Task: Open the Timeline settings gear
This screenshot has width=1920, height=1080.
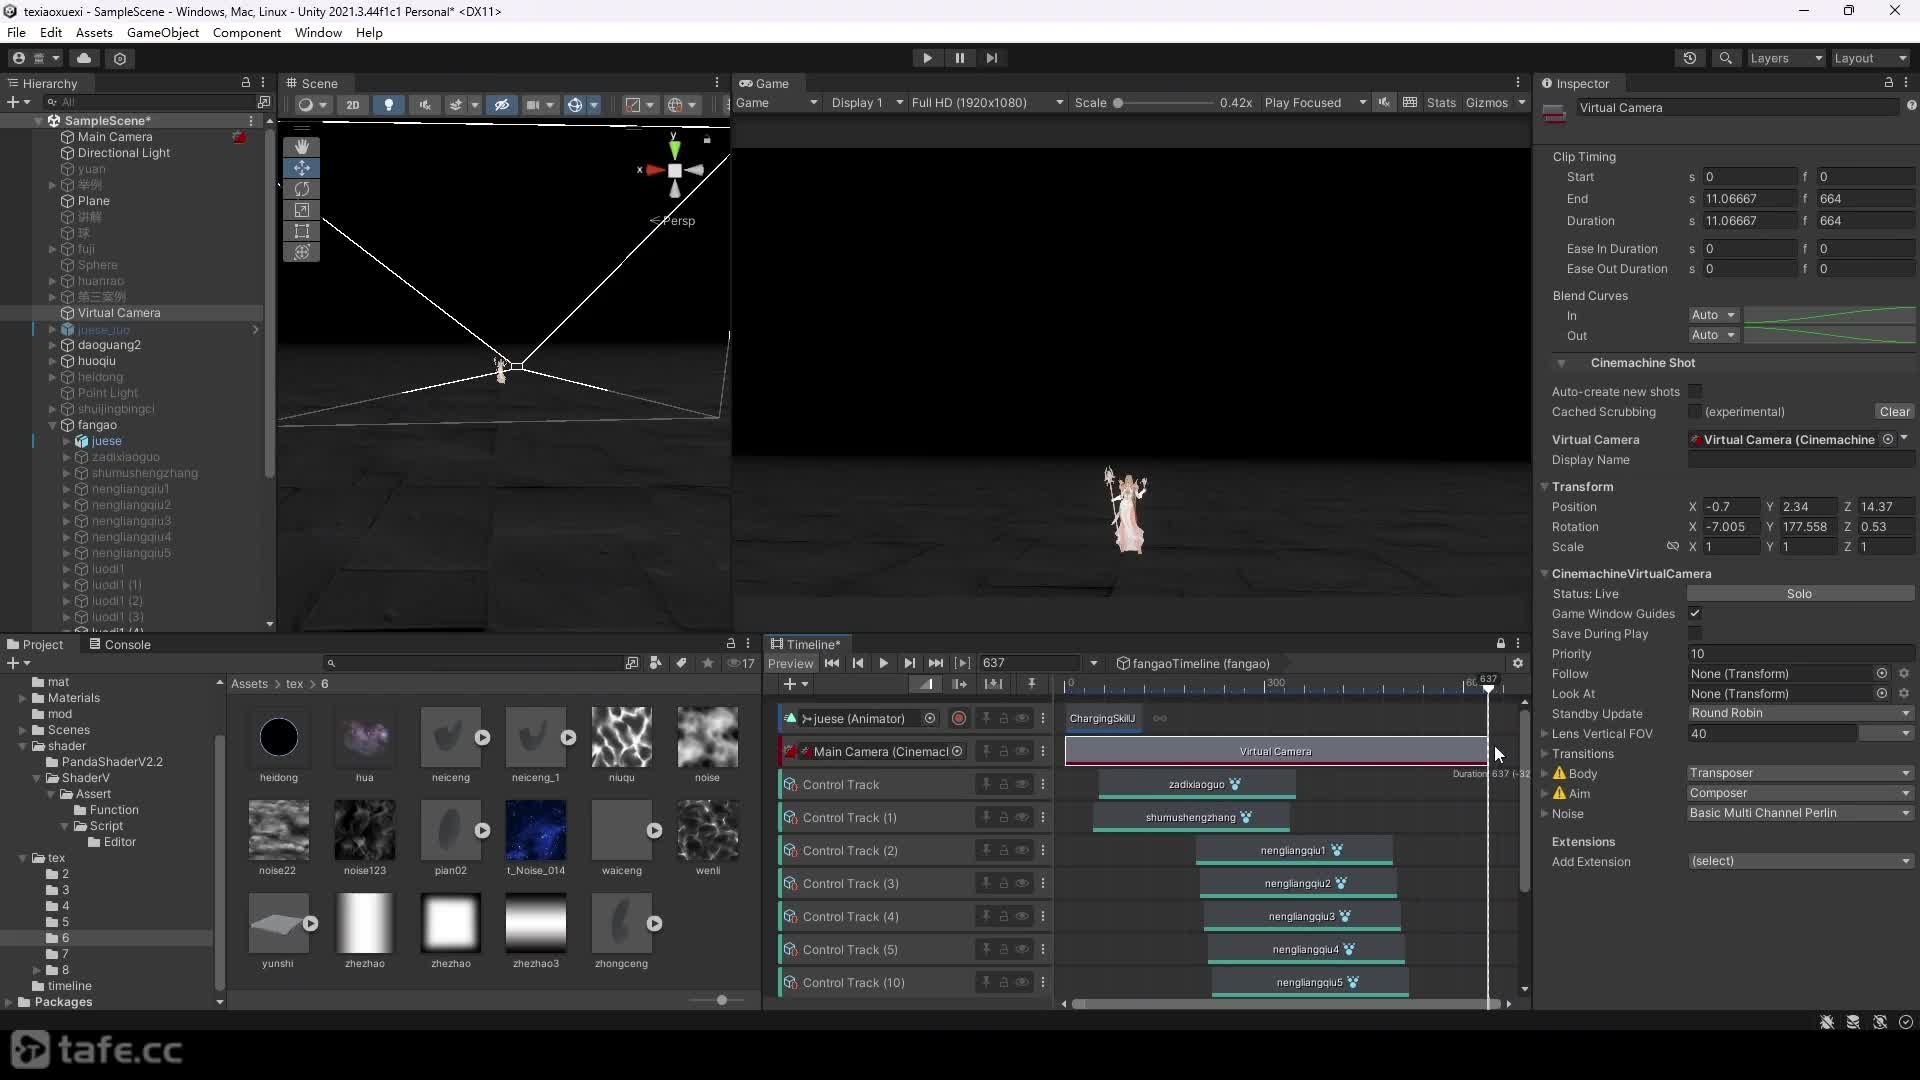Action: click(x=1517, y=663)
